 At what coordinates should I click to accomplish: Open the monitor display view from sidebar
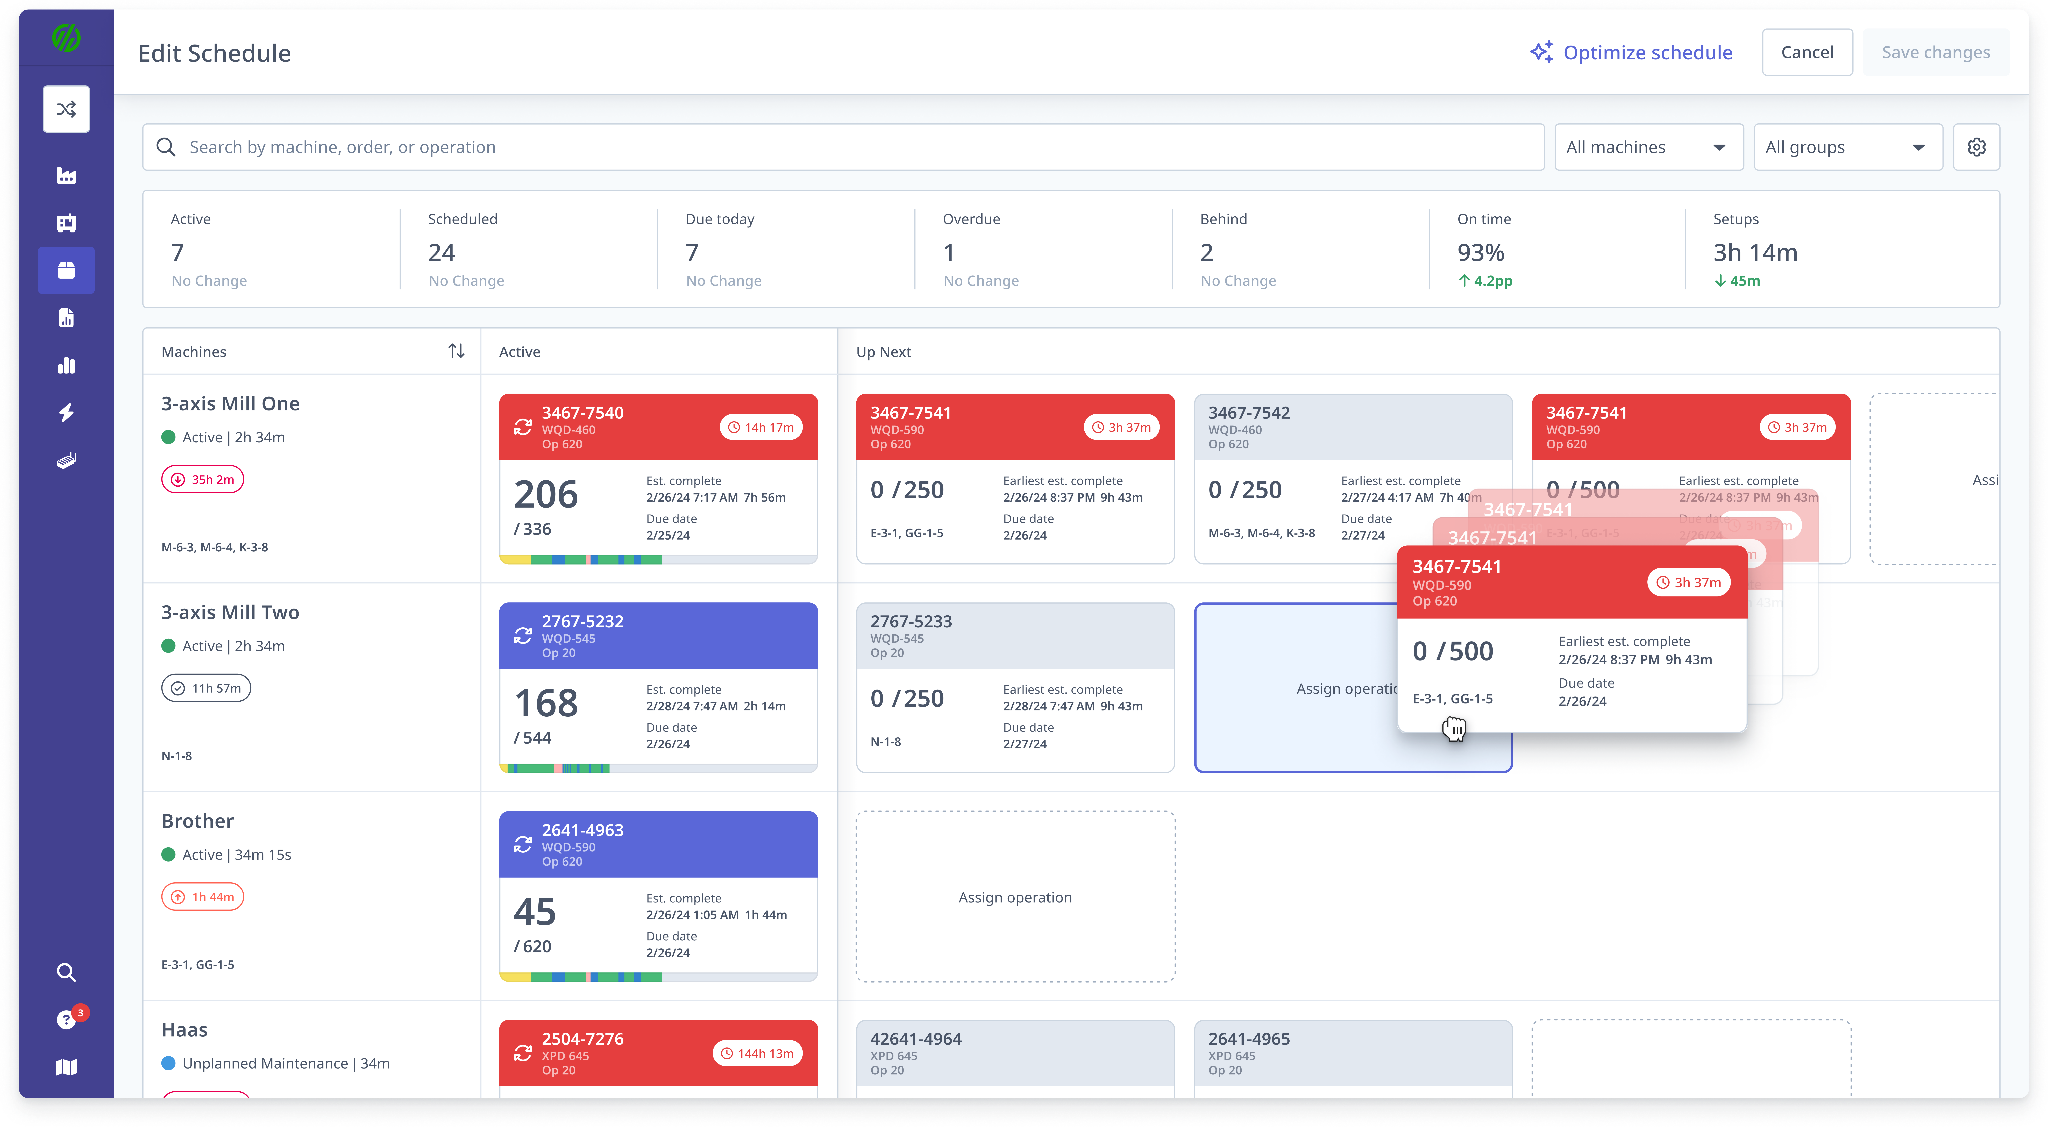pyautogui.click(x=66, y=223)
